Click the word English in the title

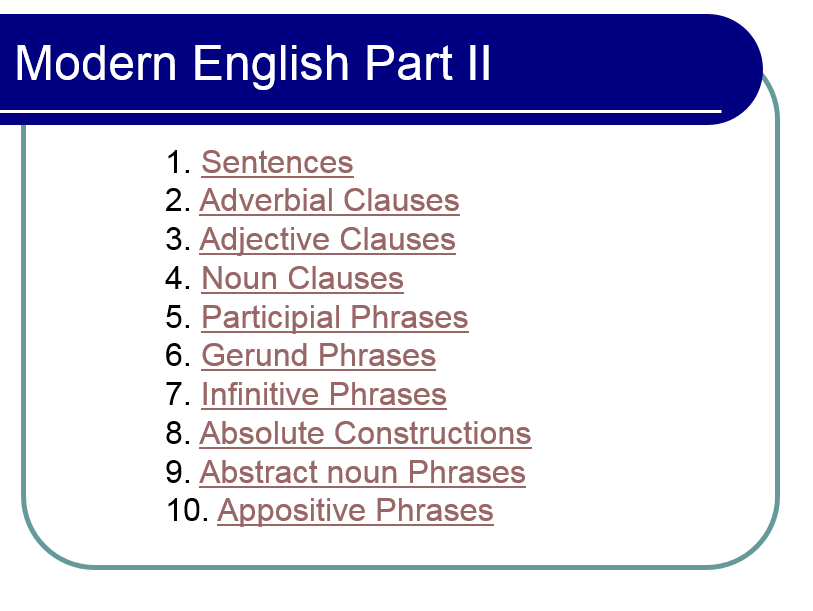pyautogui.click(x=271, y=64)
